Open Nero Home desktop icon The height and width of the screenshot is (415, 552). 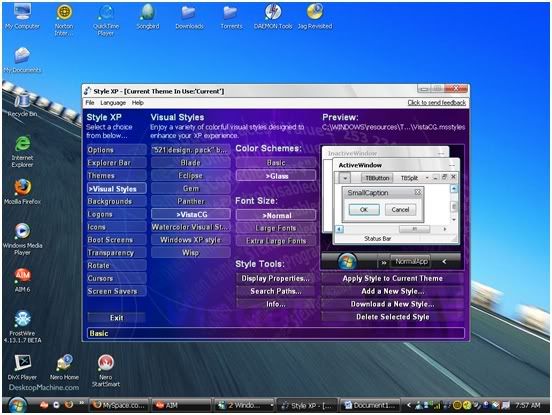pyautogui.click(x=64, y=367)
